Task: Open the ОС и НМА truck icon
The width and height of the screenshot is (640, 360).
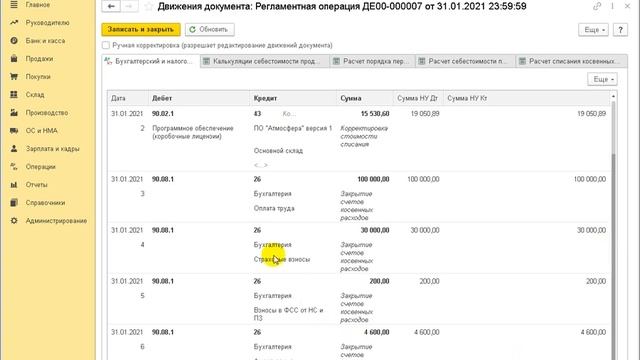Action: point(14,131)
